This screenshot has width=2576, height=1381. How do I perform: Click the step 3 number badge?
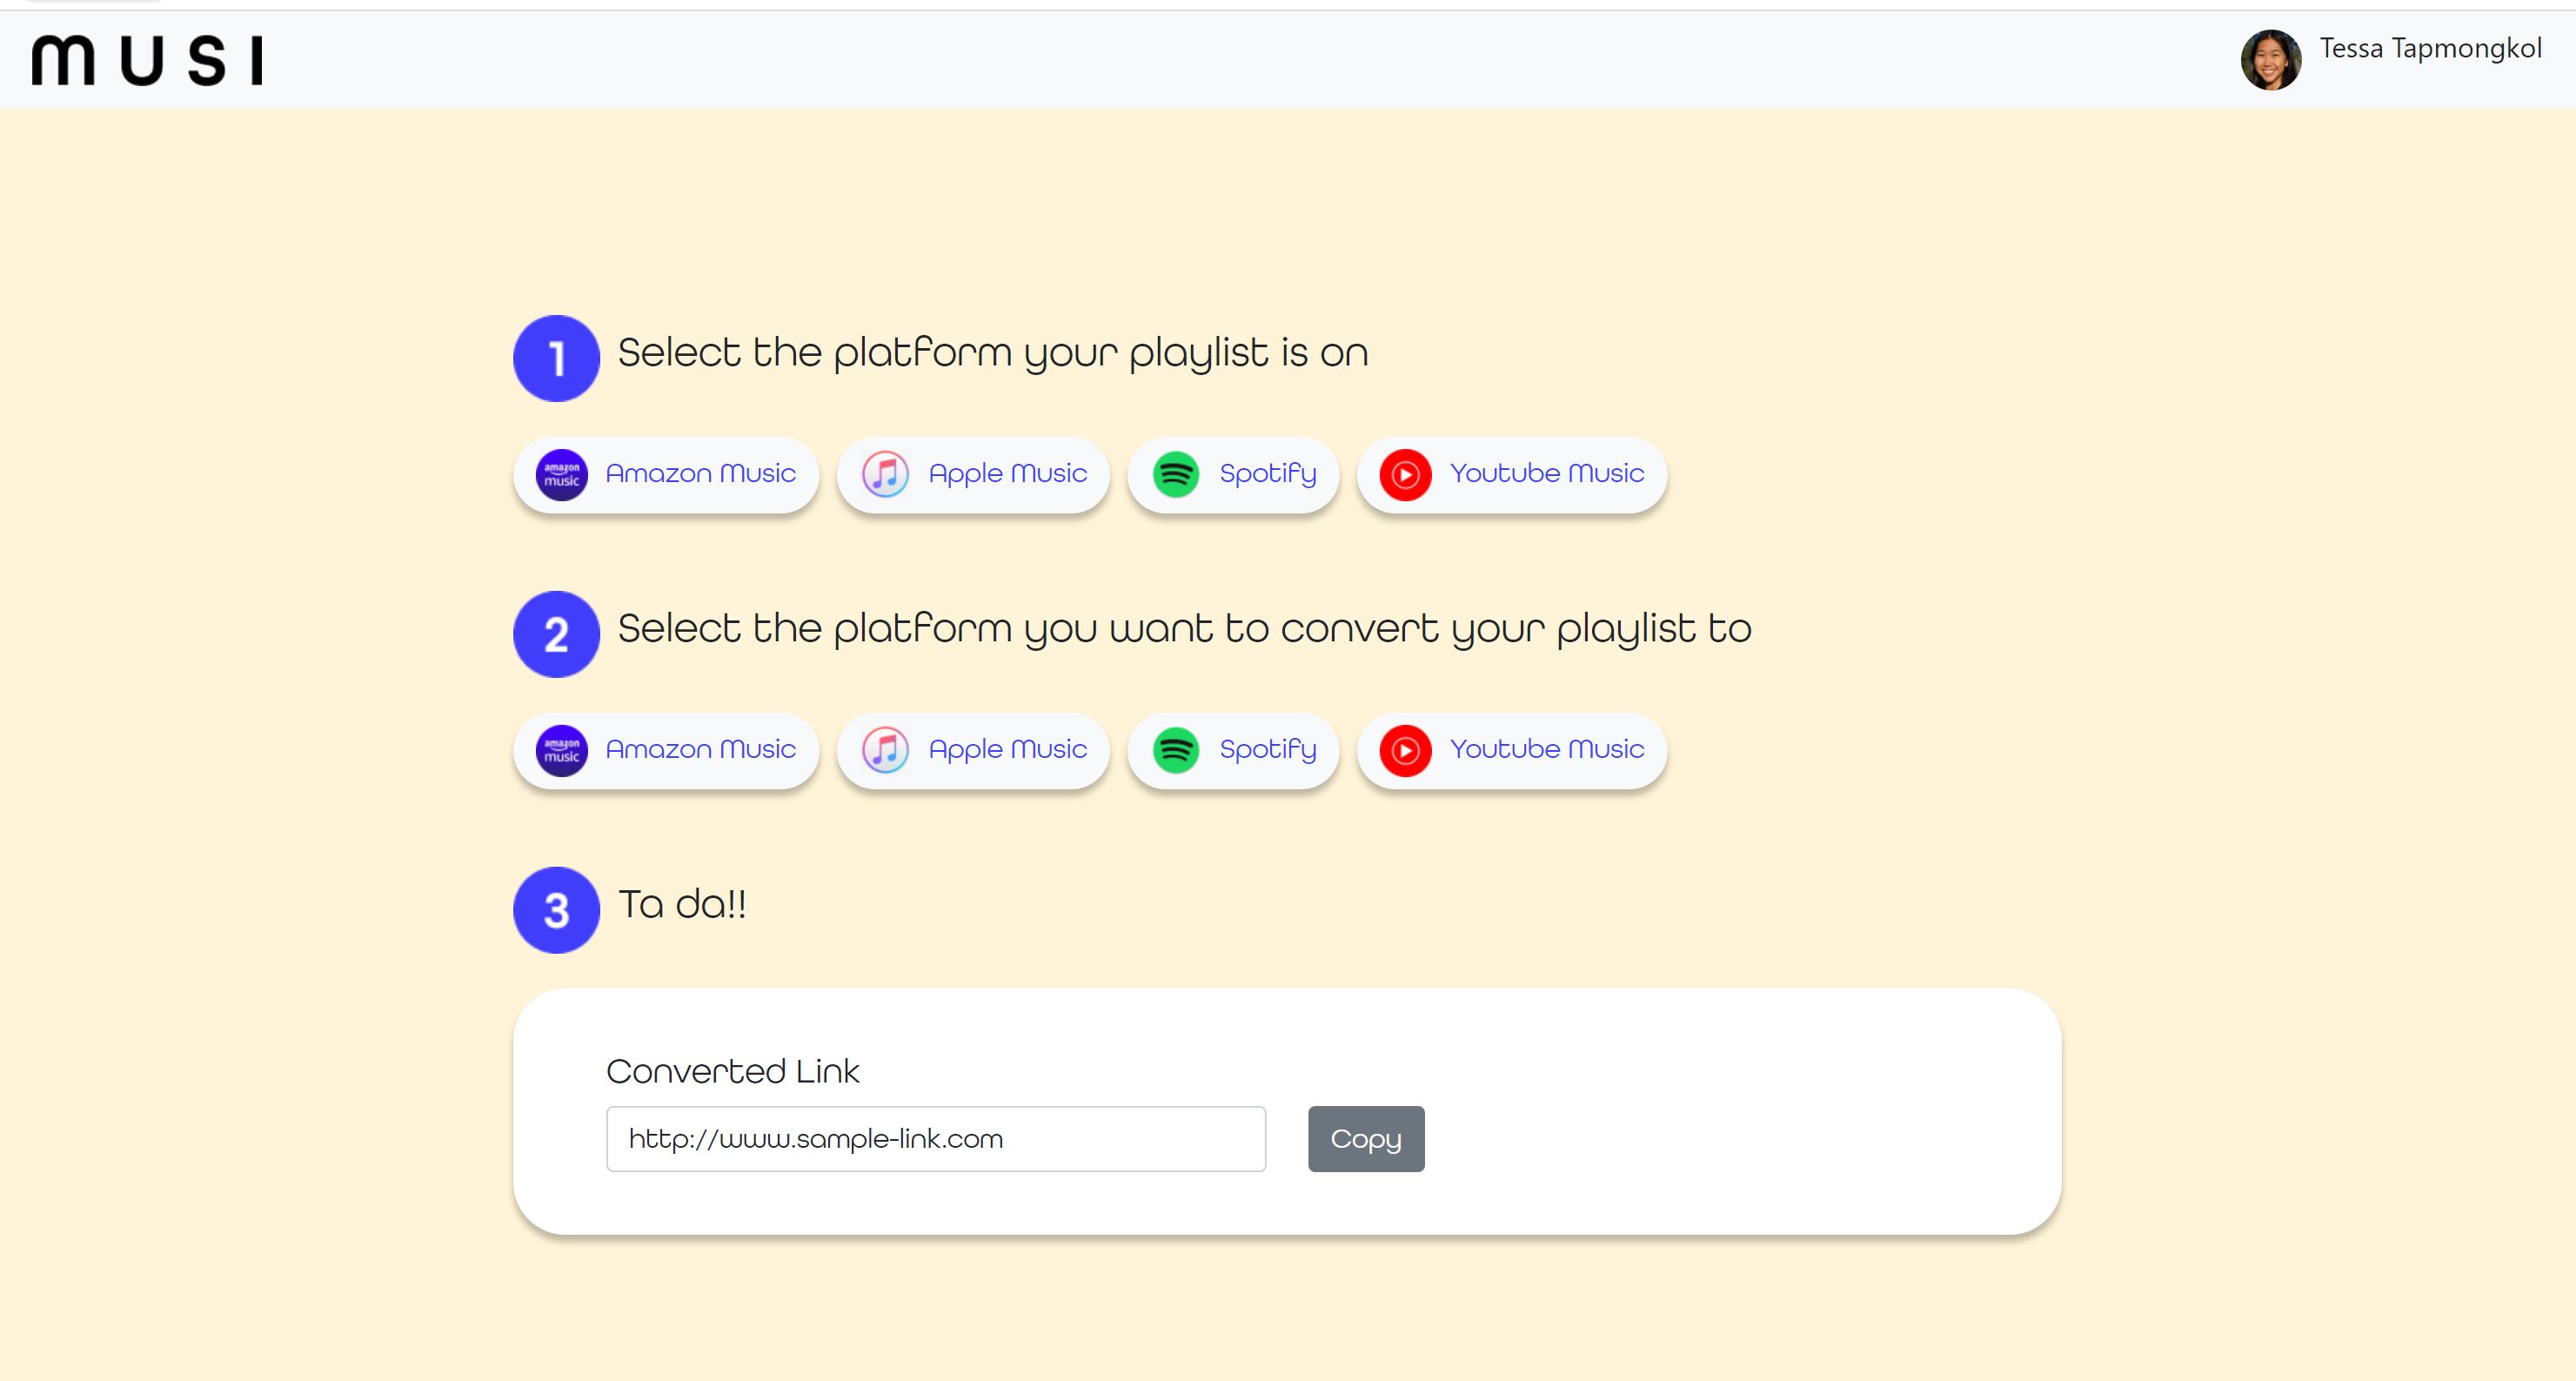pyautogui.click(x=556, y=910)
